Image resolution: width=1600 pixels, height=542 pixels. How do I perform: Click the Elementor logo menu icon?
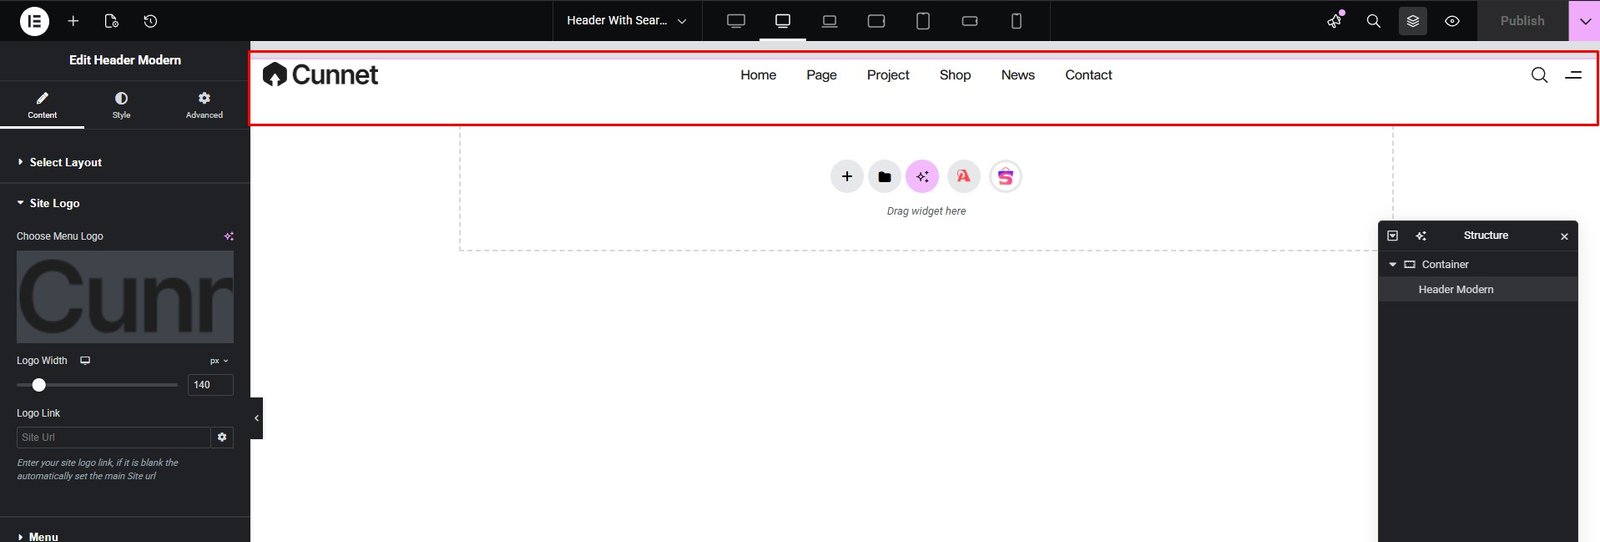[34, 21]
